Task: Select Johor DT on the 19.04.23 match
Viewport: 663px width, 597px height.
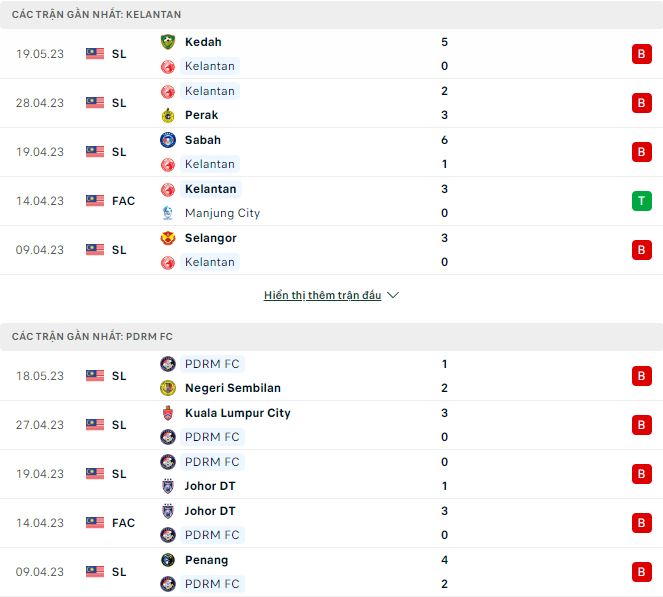Action: point(209,486)
